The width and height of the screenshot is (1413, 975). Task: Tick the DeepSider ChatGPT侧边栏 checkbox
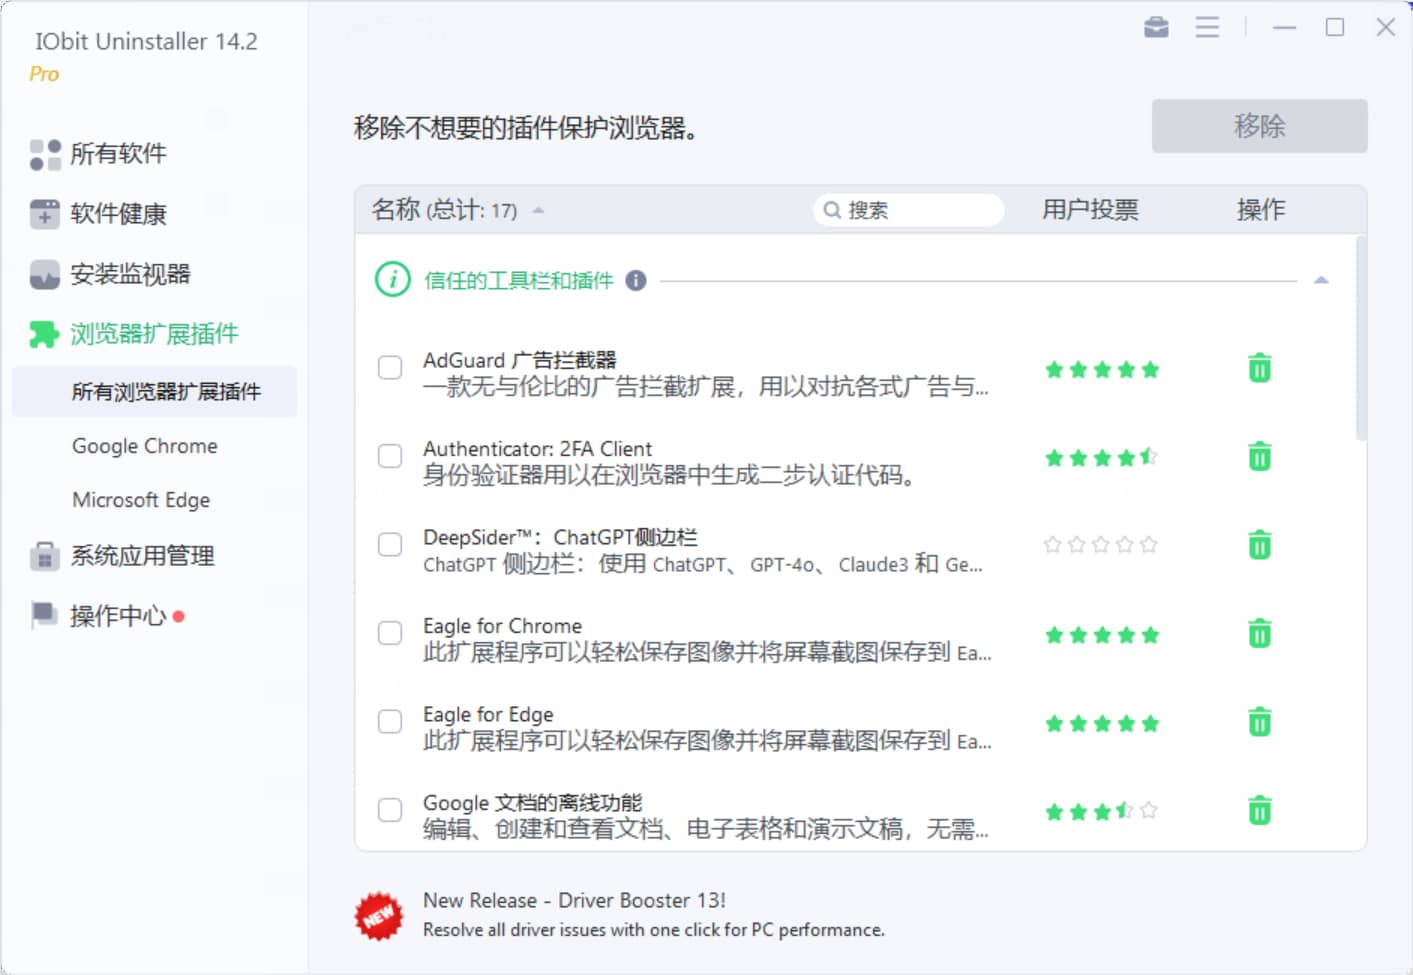tap(390, 545)
